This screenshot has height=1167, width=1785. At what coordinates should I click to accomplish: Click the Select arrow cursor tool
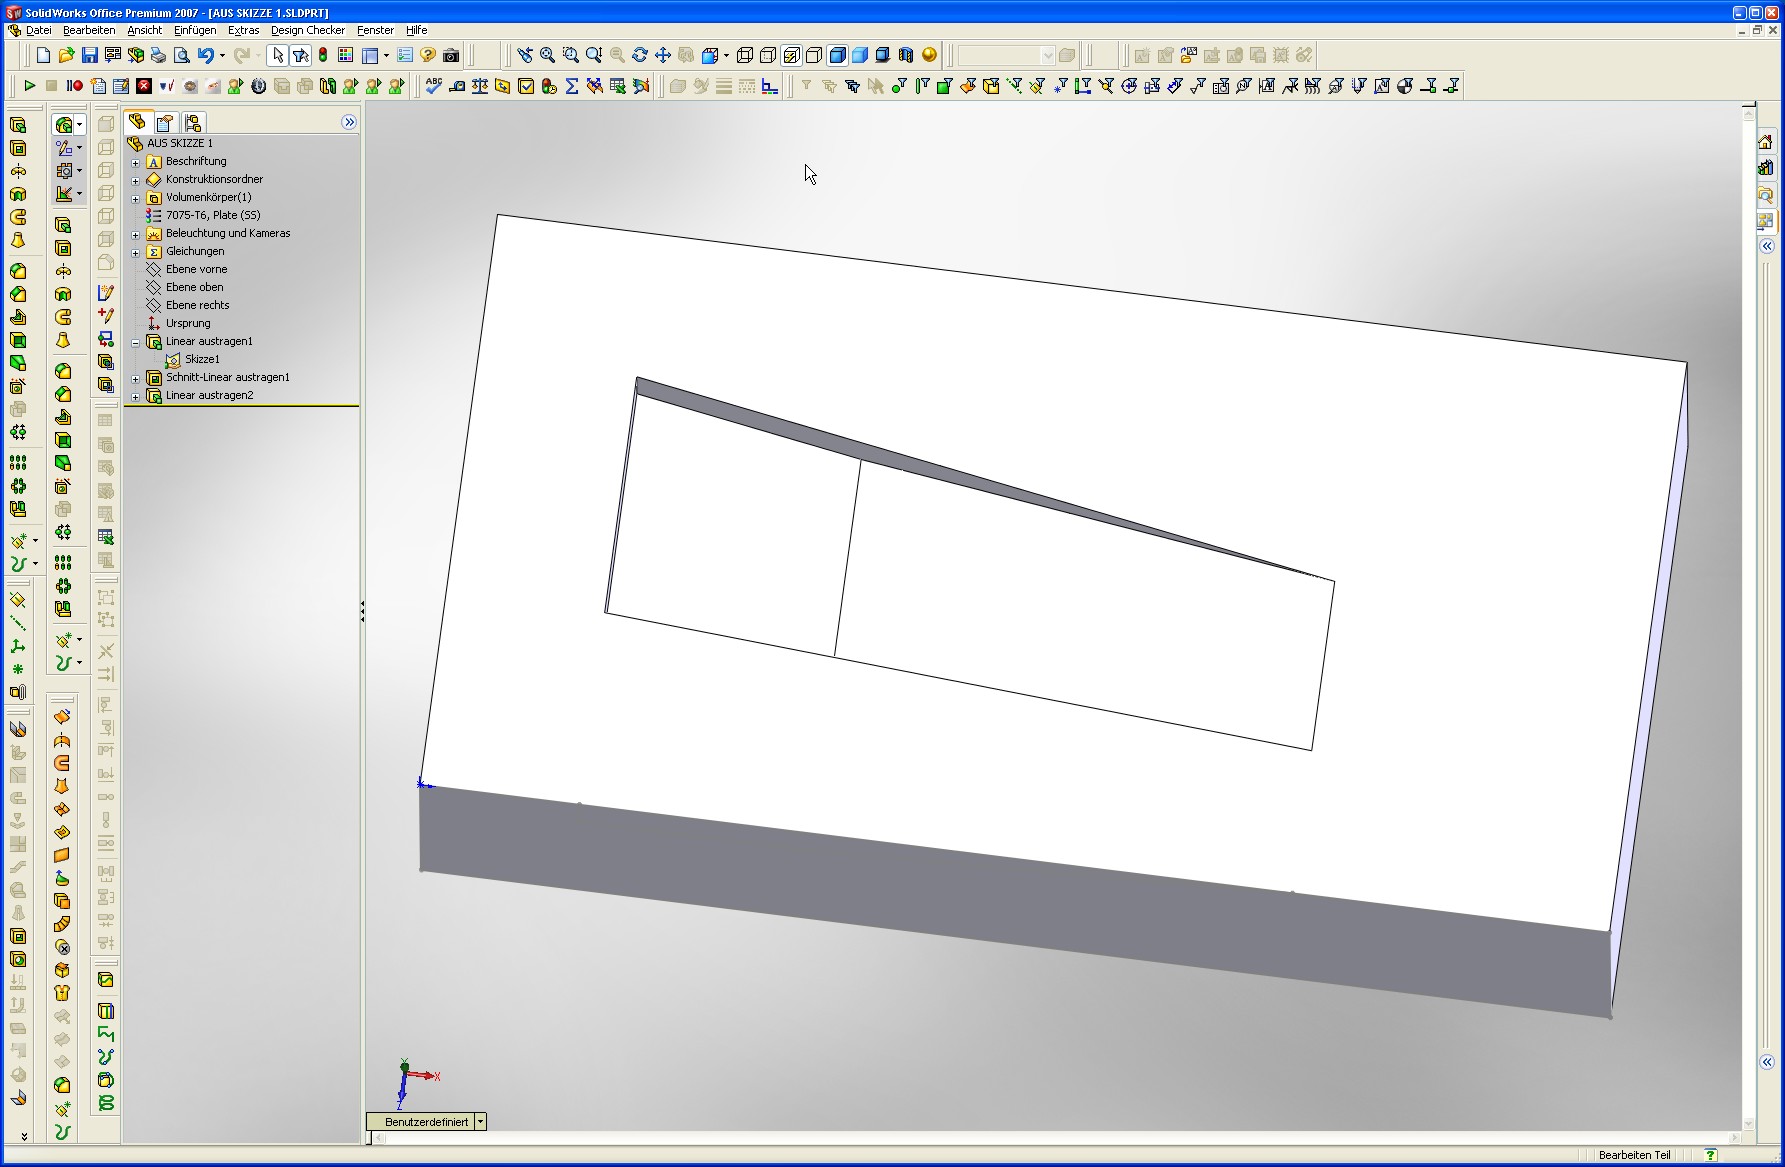pyautogui.click(x=277, y=55)
